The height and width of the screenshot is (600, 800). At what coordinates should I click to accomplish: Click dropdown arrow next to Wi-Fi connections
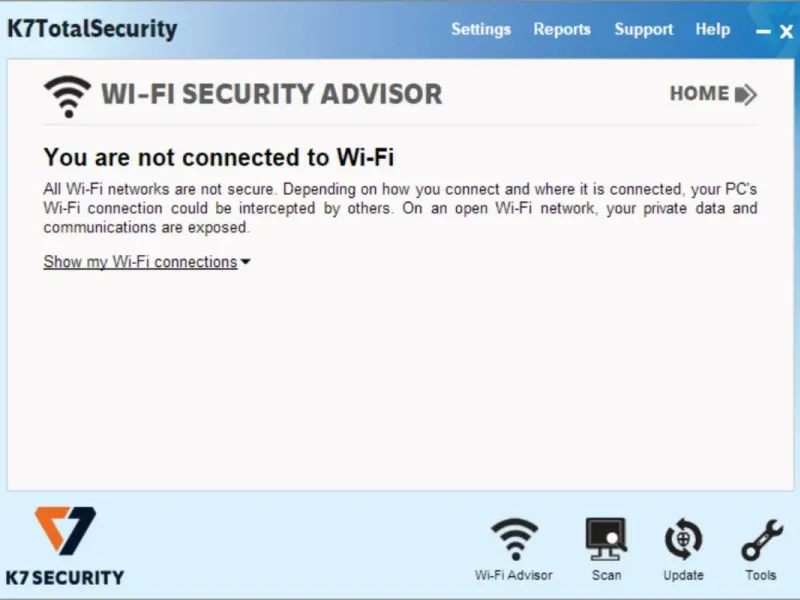(x=245, y=262)
